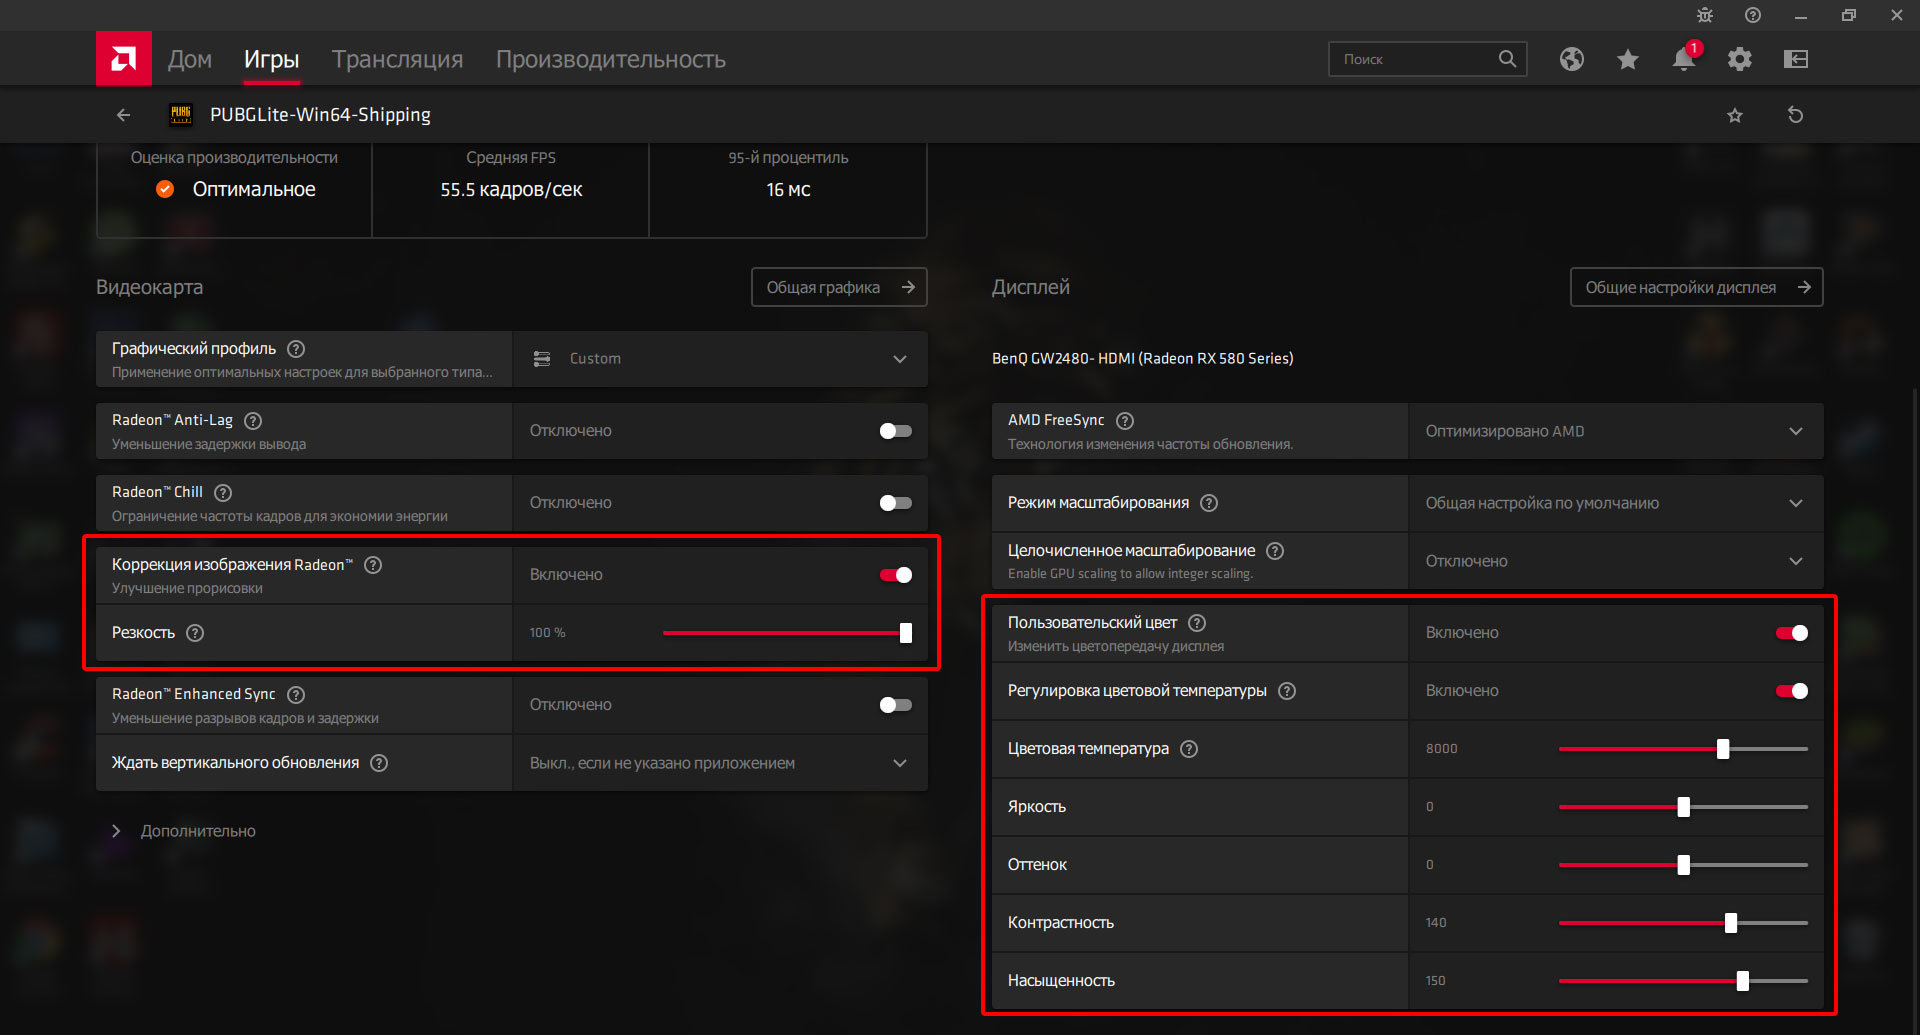Click the Поиск search field

click(x=1427, y=59)
